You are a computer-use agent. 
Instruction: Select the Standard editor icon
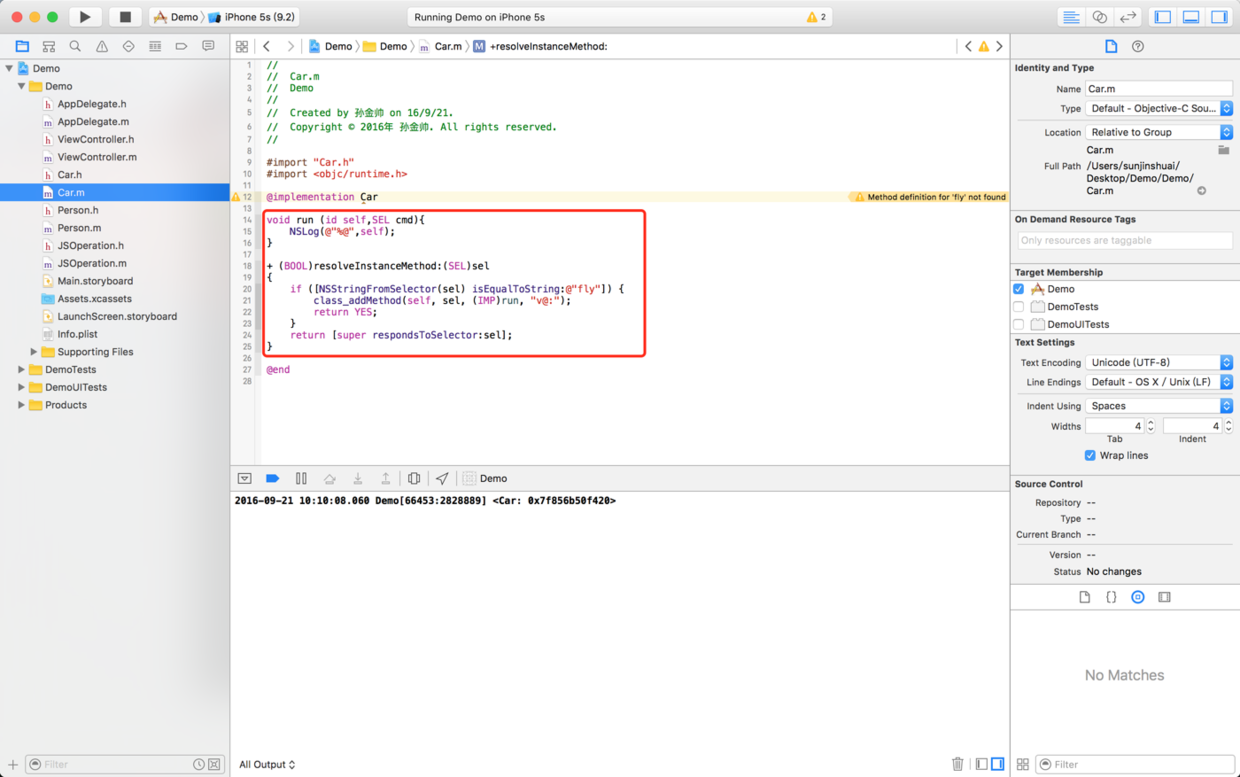click(x=1071, y=17)
